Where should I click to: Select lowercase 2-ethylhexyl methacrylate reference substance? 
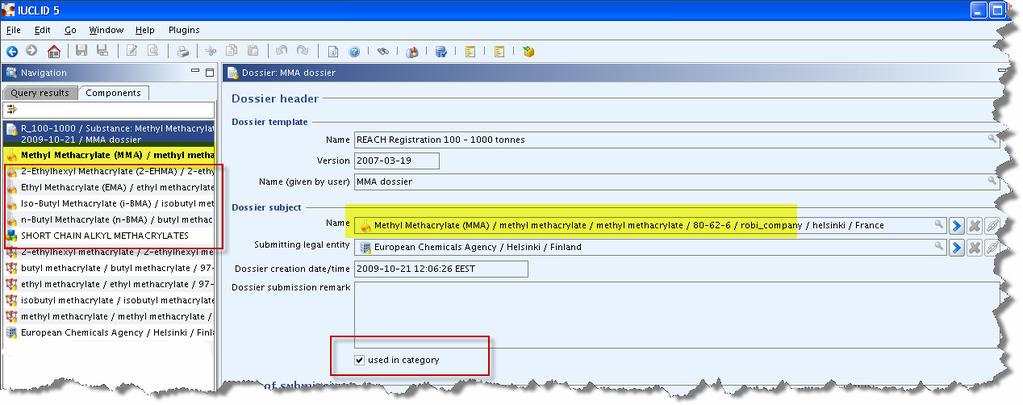[109, 252]
